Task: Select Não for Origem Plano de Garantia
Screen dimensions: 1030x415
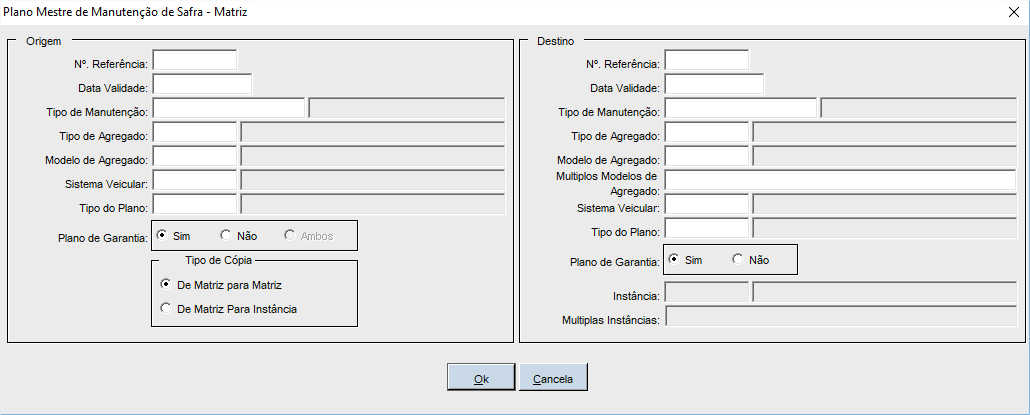Action: (226, 236)
